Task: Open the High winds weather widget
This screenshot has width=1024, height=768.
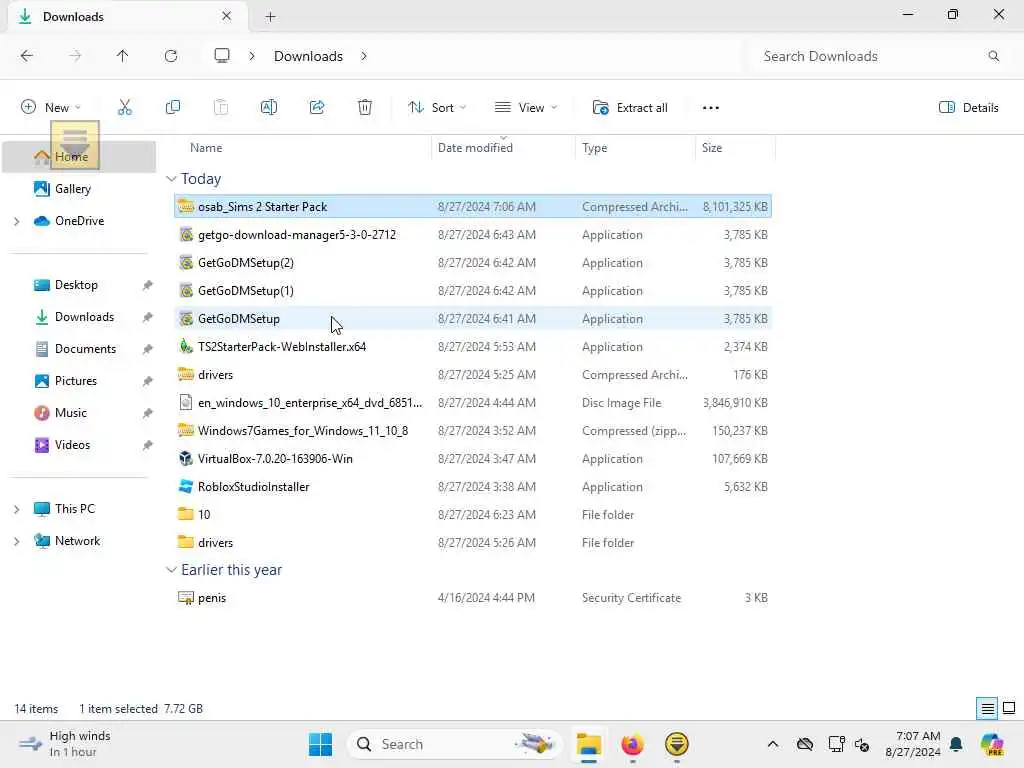Action: coord(65,744)
